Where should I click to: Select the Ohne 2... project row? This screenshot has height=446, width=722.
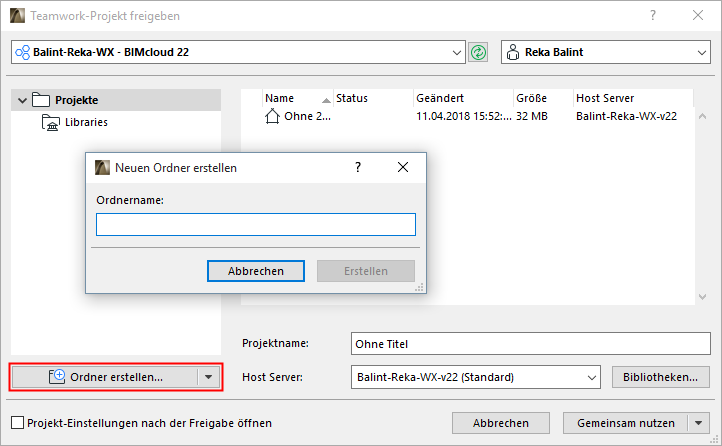point(467,116)
